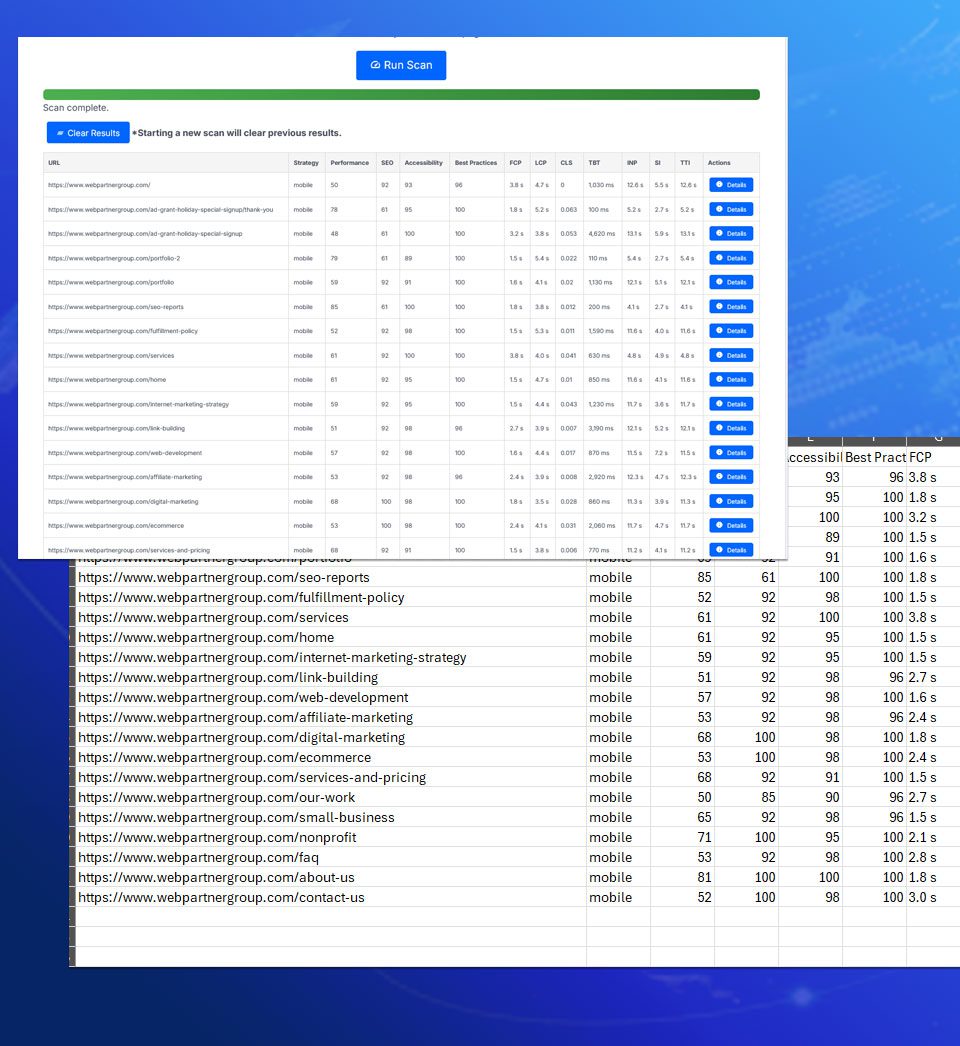Click the SEO column header
Screen dimensions: 960x1046
tap(387, 163)
